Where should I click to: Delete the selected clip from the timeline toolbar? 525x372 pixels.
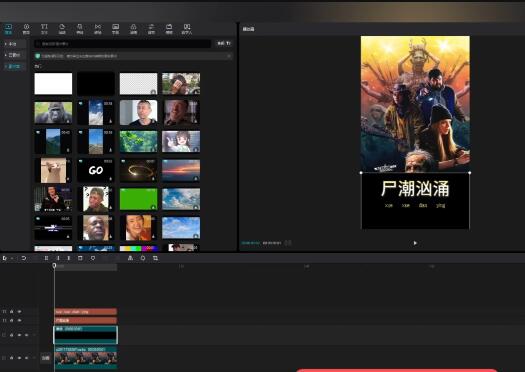[x=80, y=258]
